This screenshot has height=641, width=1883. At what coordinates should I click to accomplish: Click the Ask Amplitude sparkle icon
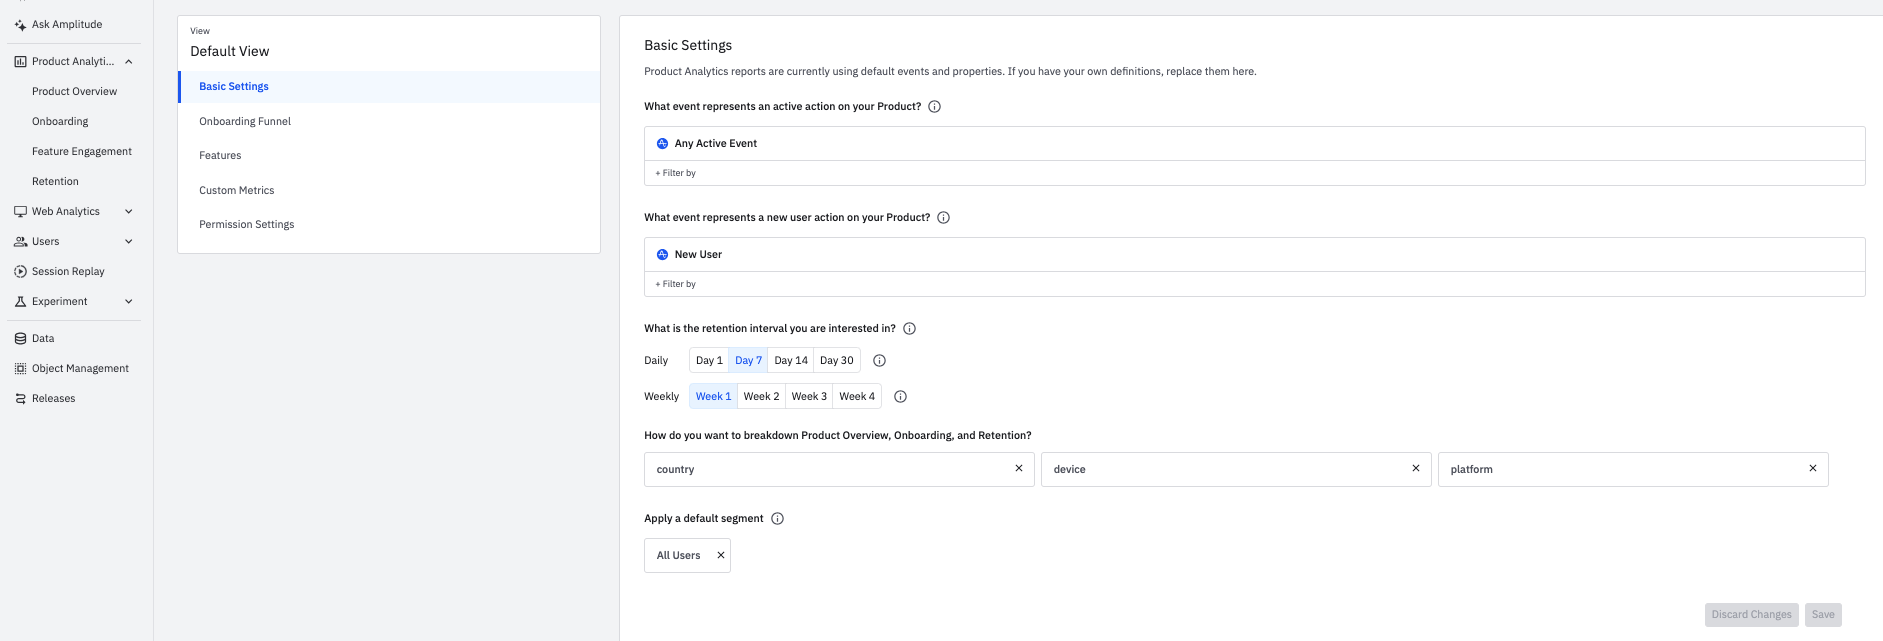(x=20, y=25)
